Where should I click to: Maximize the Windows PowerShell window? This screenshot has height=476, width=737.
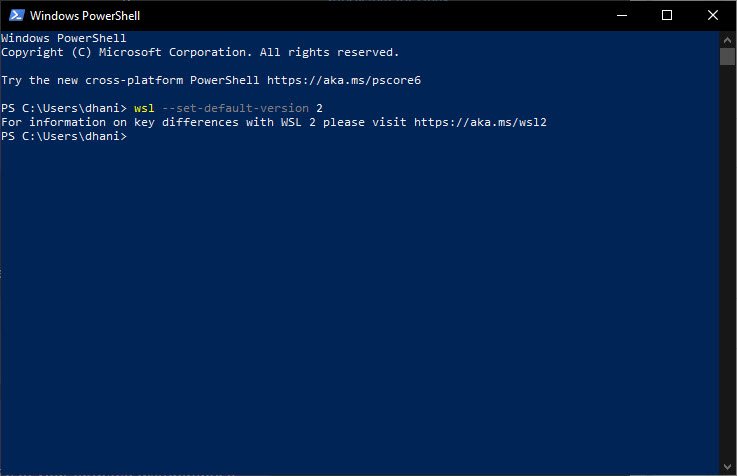(666, 15)
